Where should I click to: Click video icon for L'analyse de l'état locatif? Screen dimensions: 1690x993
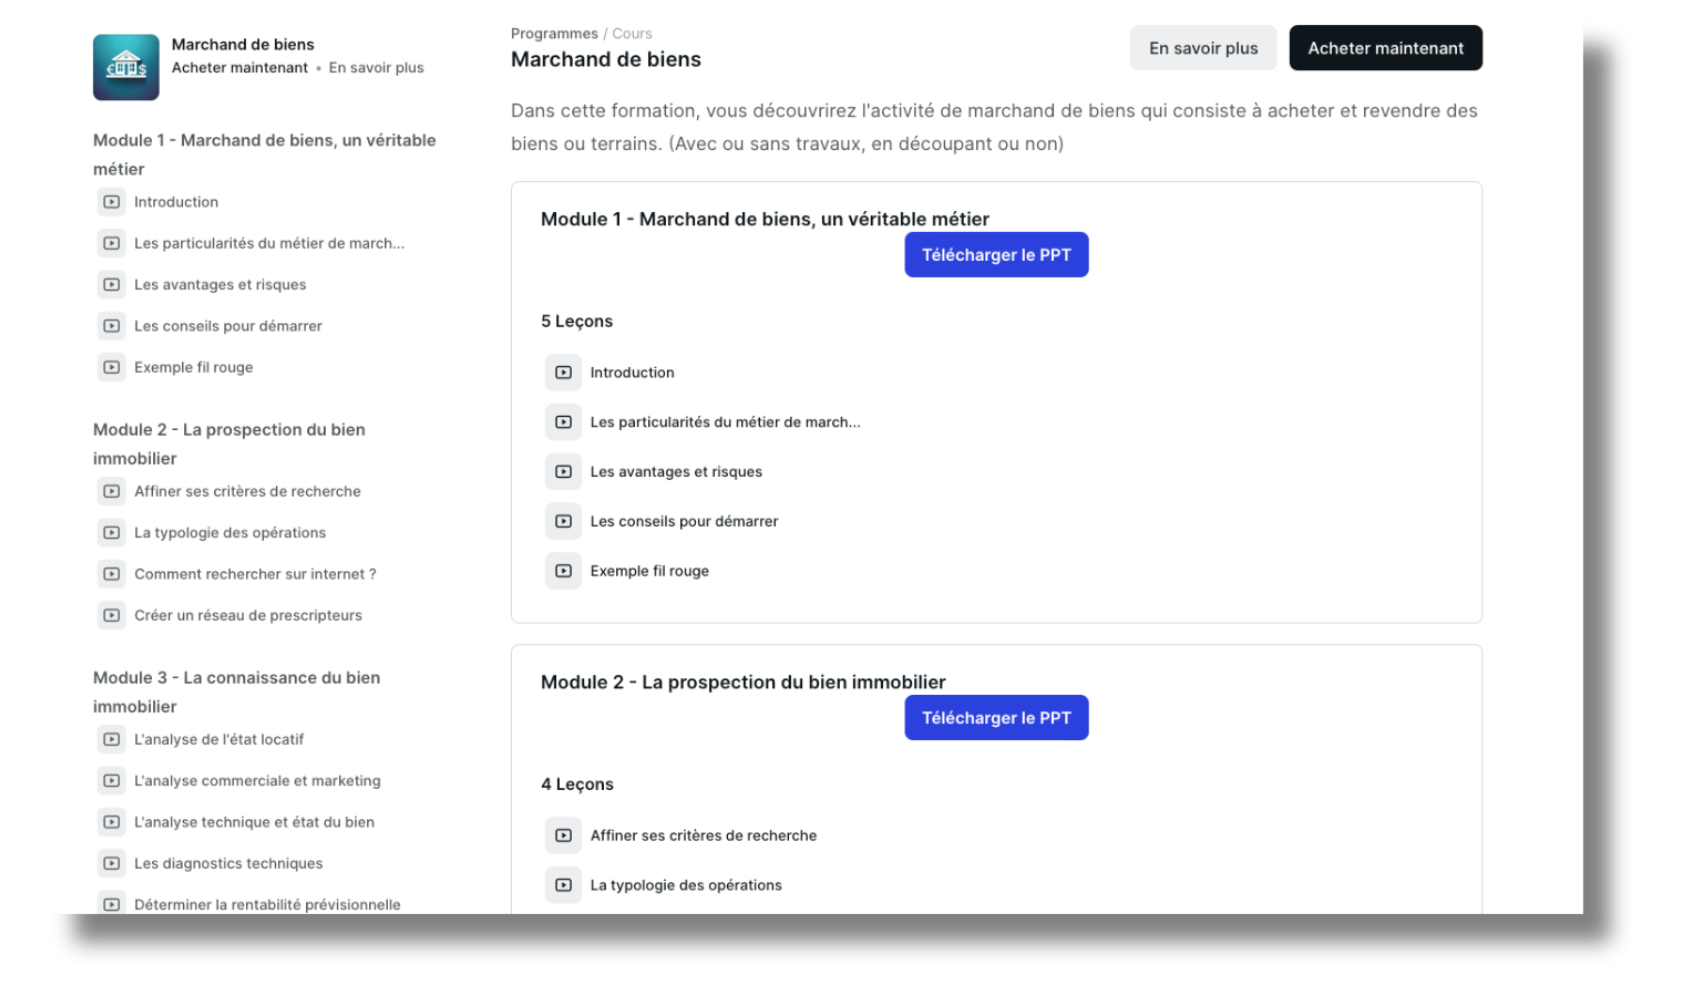click(112, 740)
